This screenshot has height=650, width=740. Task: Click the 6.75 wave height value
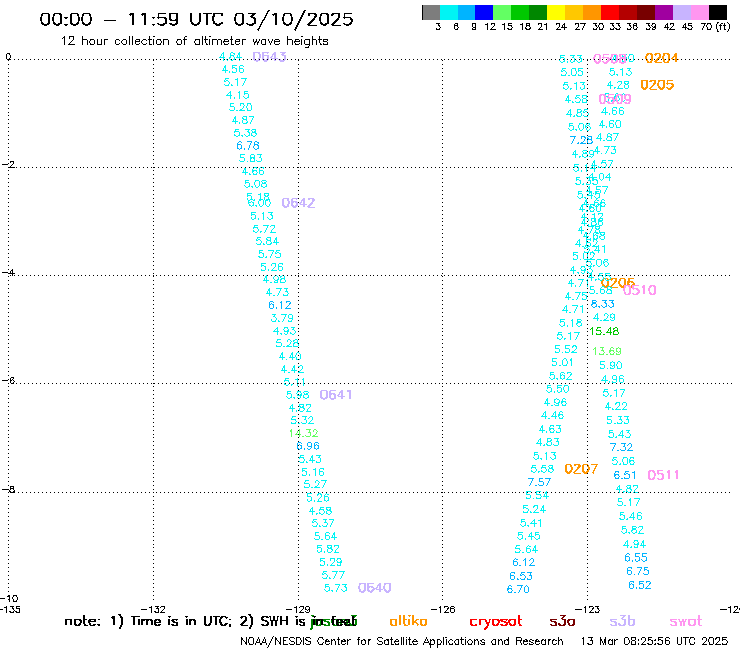click(x=638, y=571)
